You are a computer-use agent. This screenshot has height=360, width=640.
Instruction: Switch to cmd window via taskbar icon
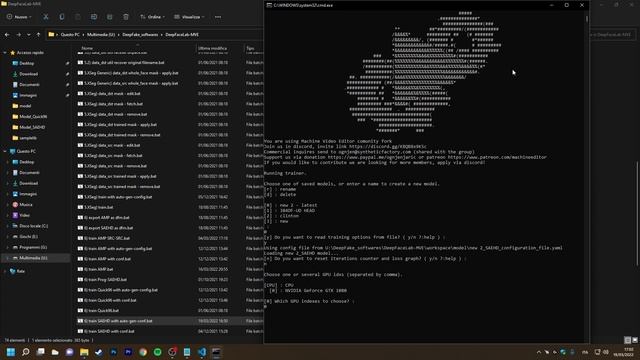pyautogui.click(x=216, y=352)
